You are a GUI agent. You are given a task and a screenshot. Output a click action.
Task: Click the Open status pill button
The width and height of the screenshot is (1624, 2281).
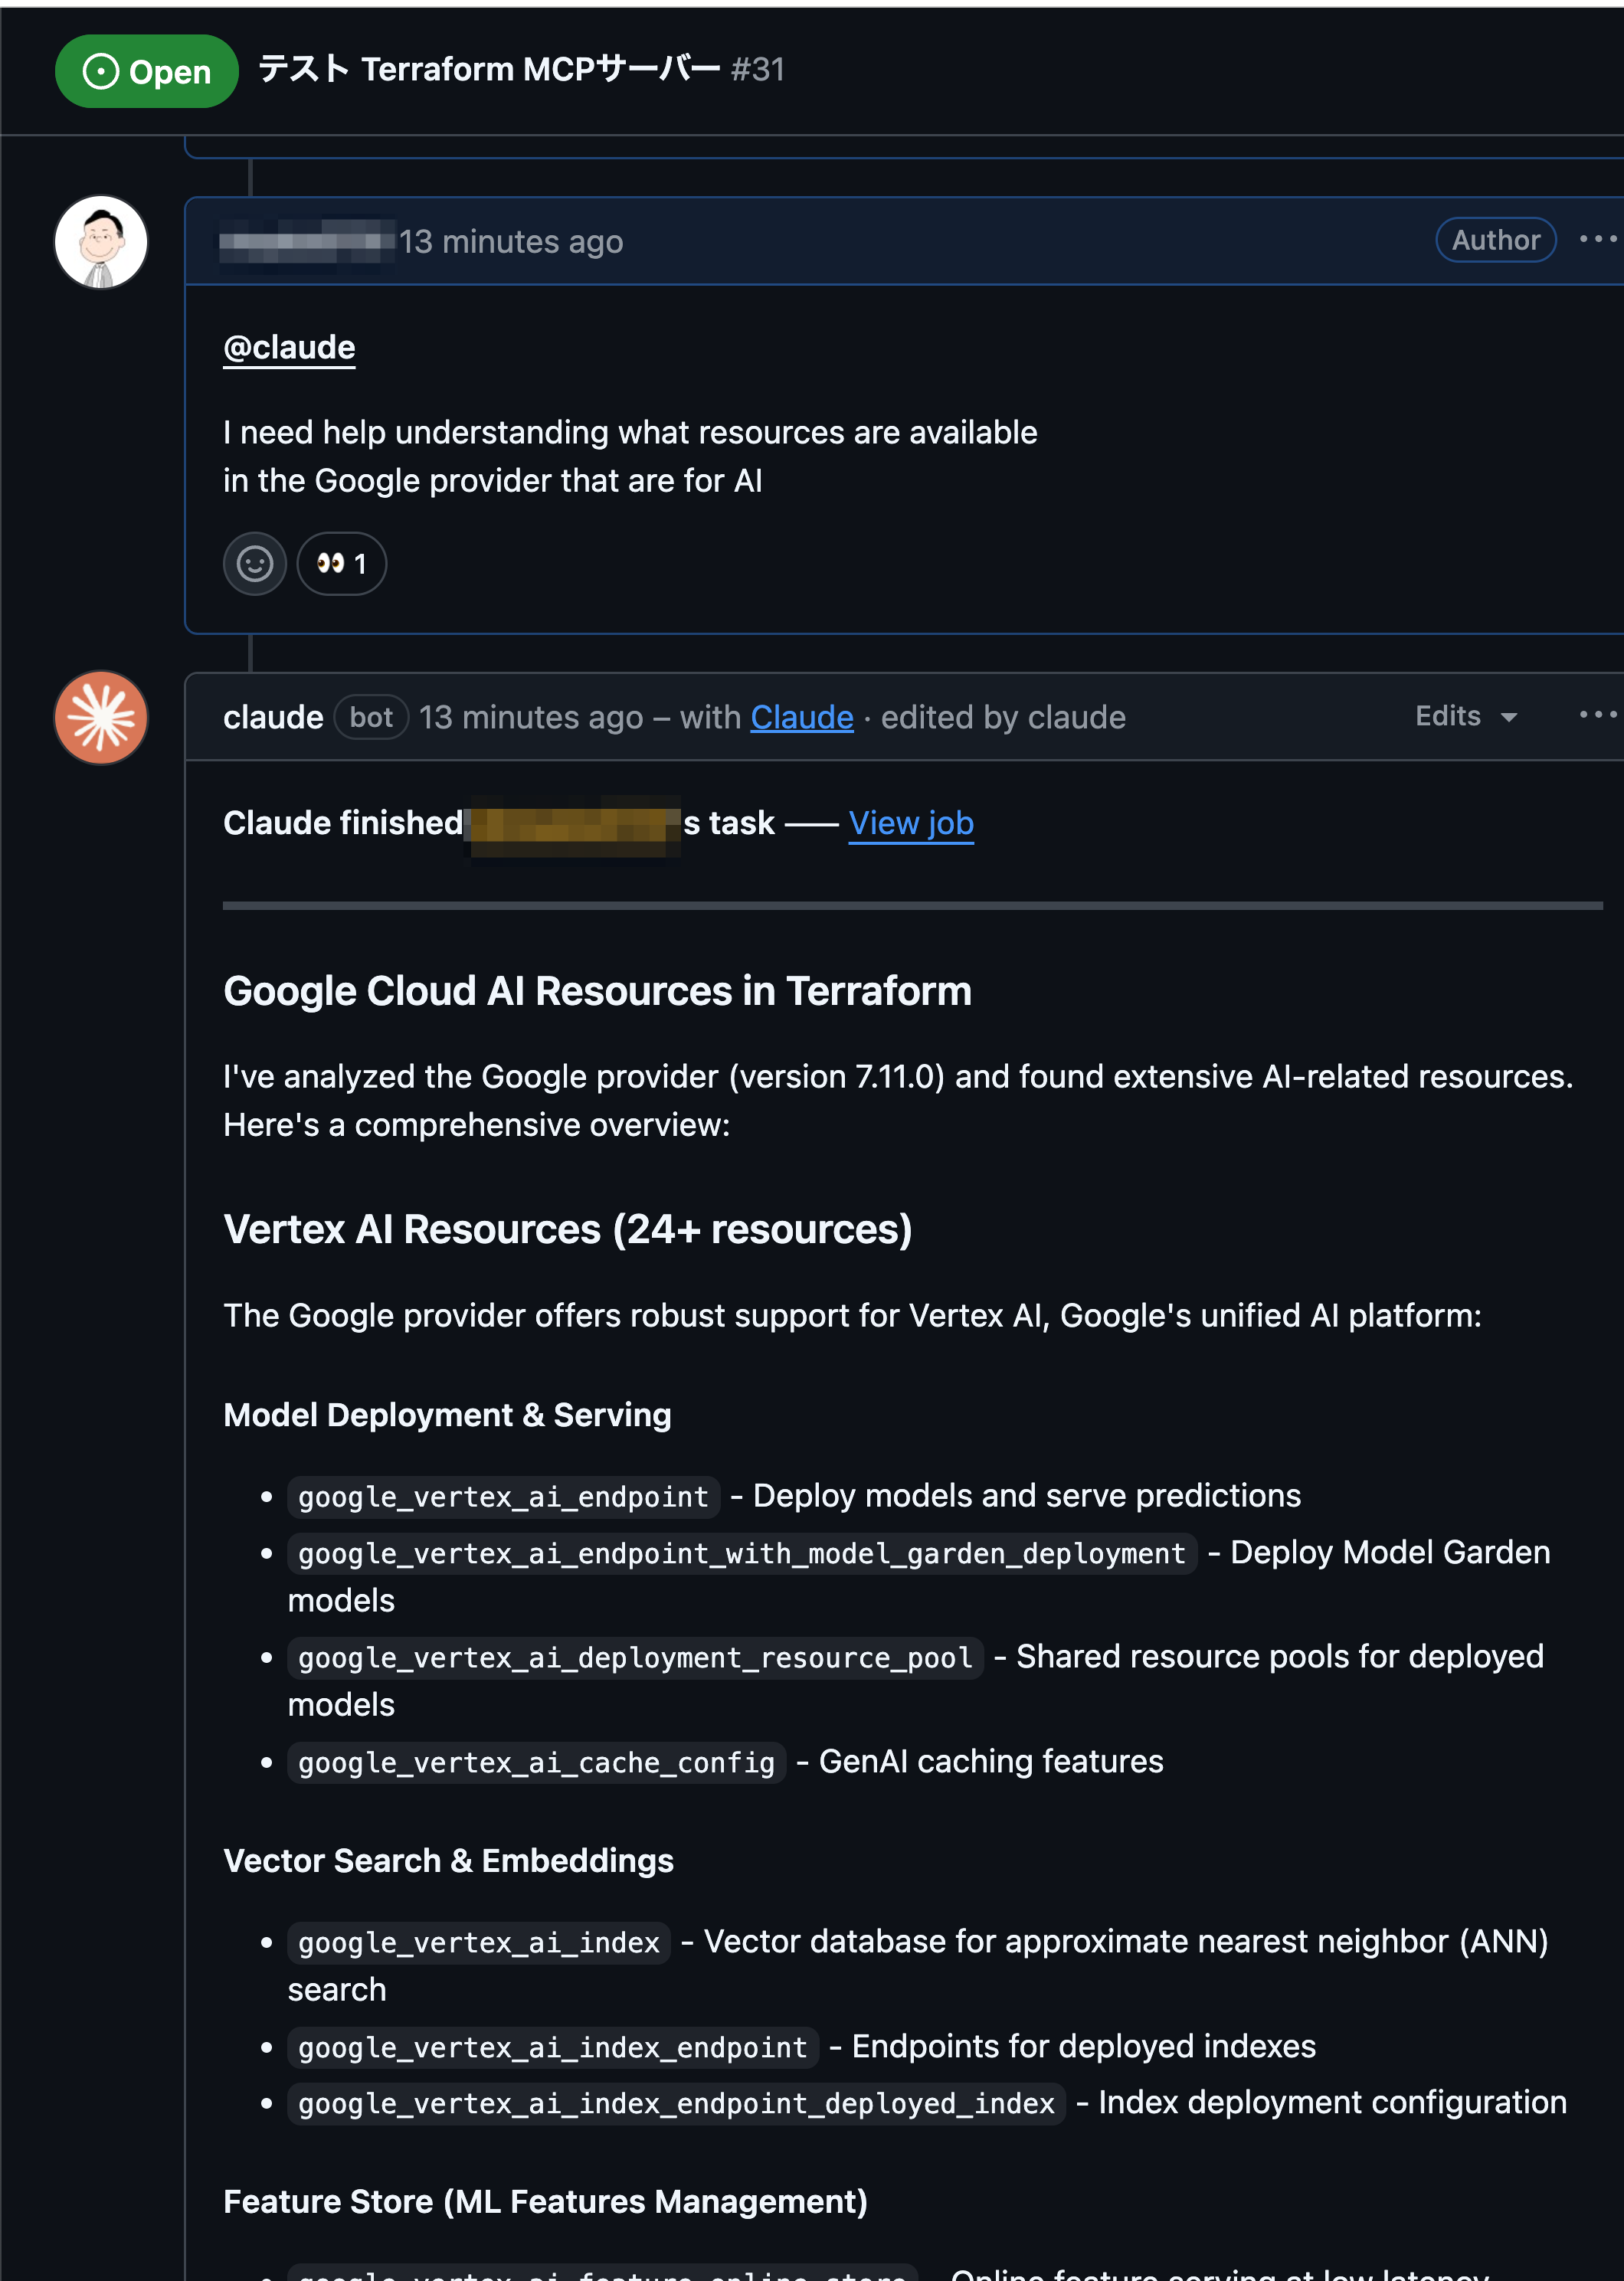[x=146, y=71]
